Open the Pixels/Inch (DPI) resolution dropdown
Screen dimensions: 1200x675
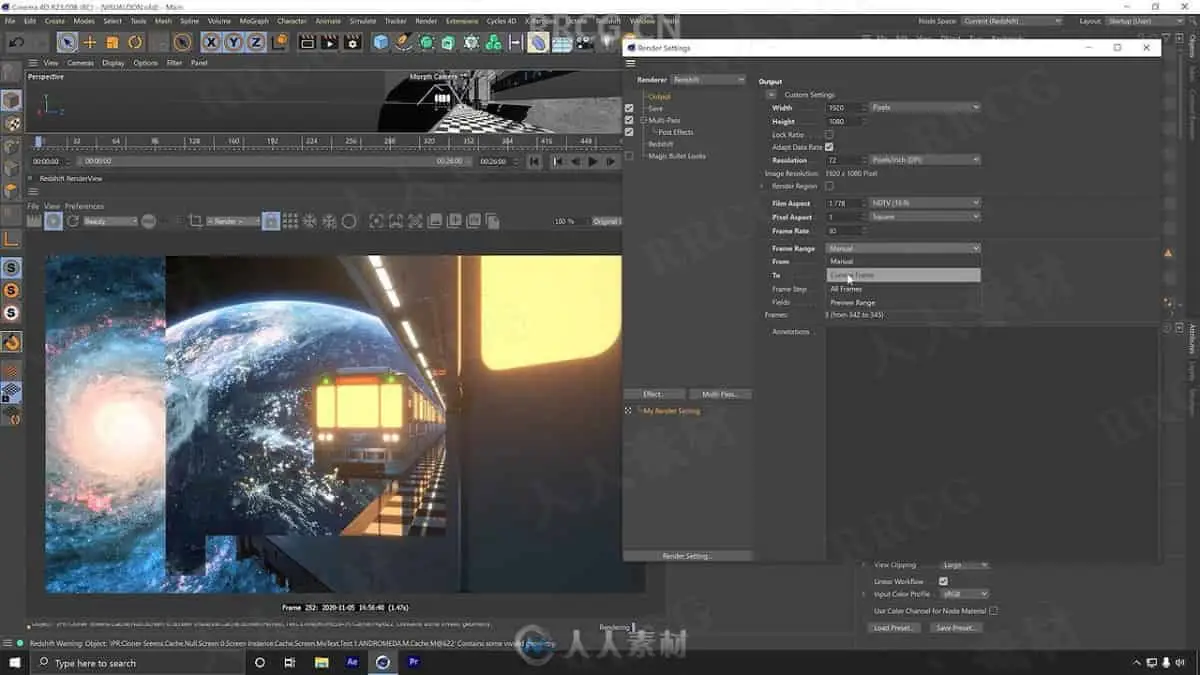tap(925, 160)
